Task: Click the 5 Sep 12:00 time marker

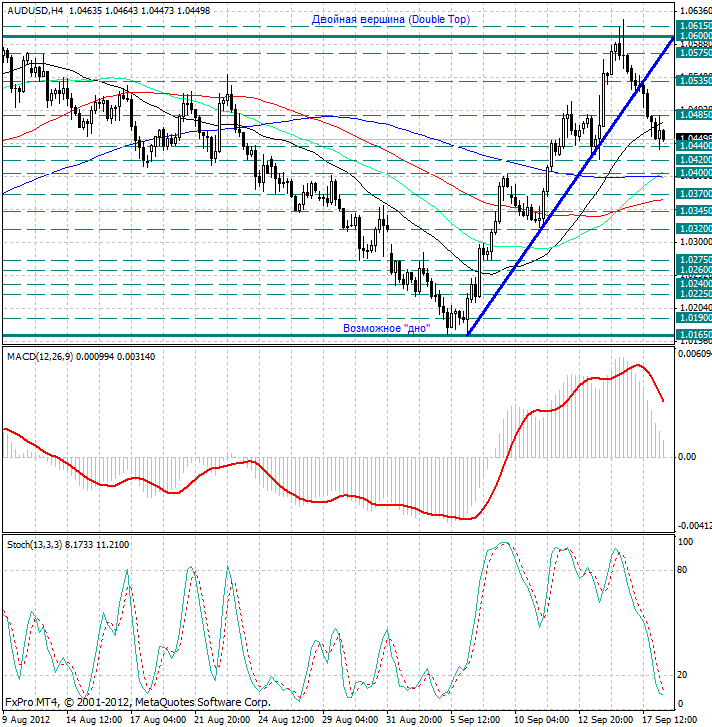Action: point(475,720)
